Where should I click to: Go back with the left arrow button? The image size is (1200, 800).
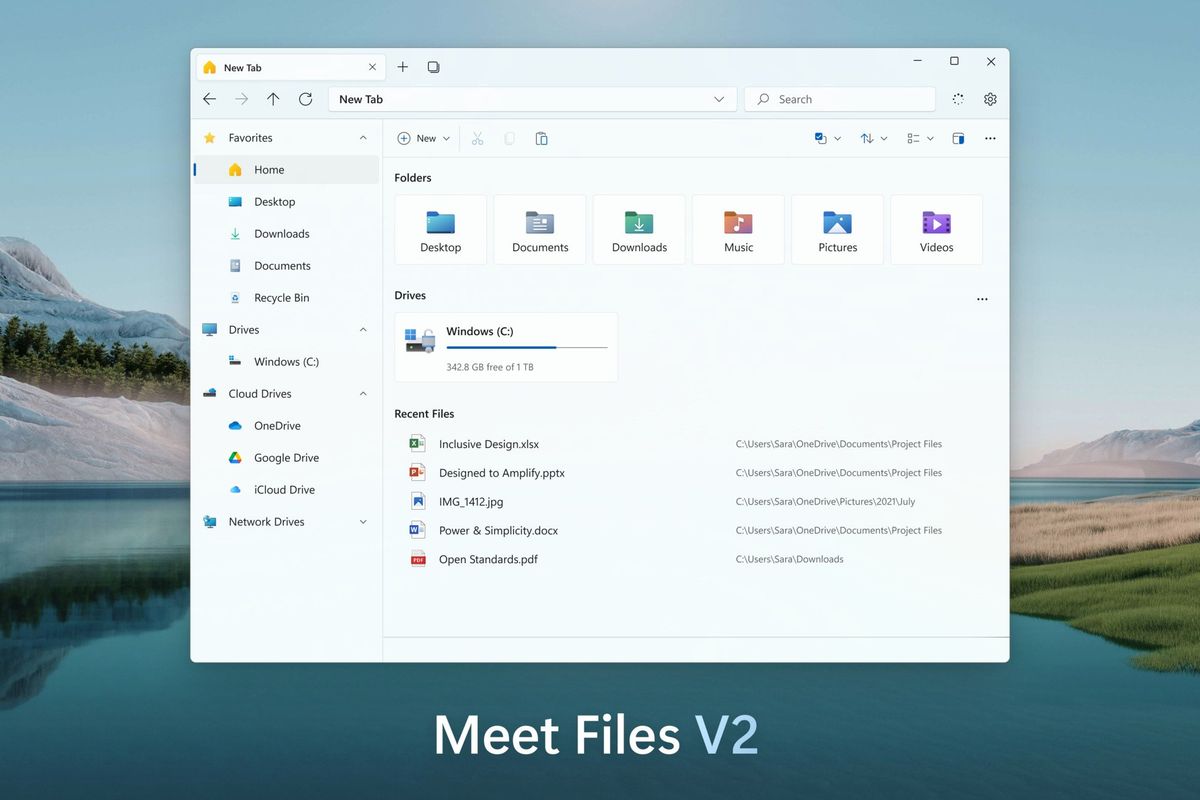tap(209, 99)
